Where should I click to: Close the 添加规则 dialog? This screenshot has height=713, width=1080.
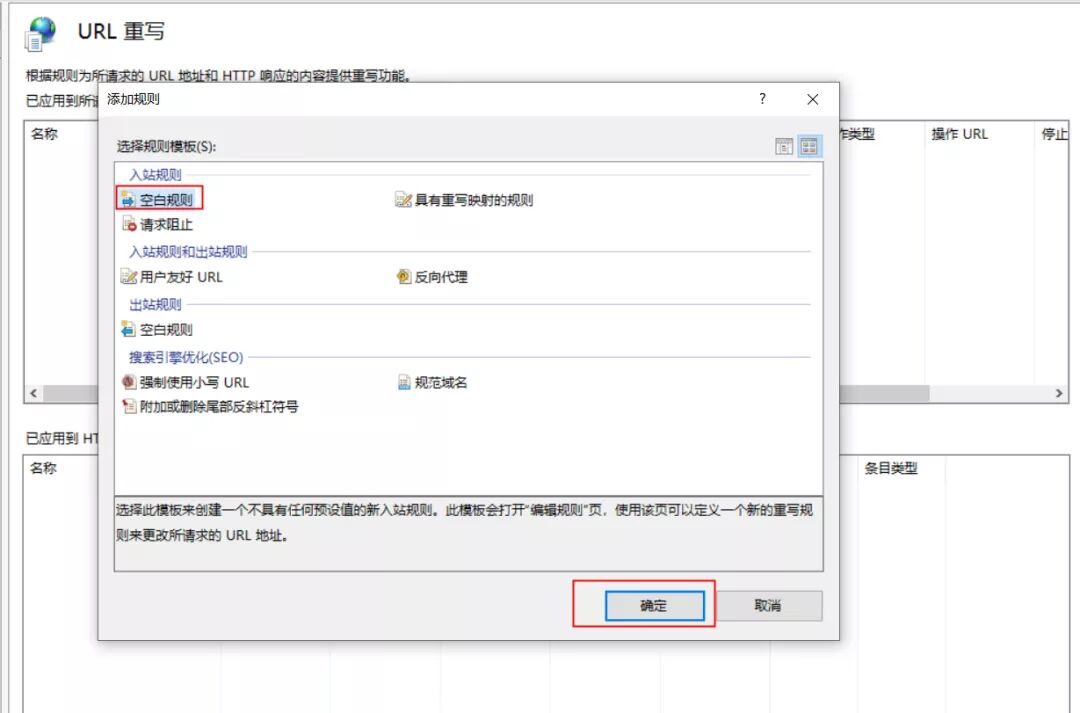coord(813,99)
